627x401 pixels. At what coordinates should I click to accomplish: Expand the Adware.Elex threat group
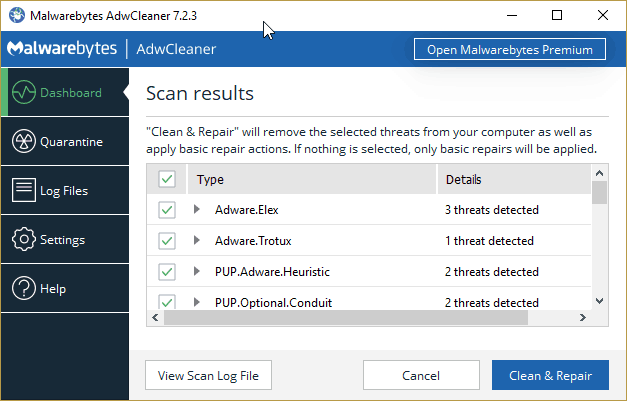(x=196, y=209)
